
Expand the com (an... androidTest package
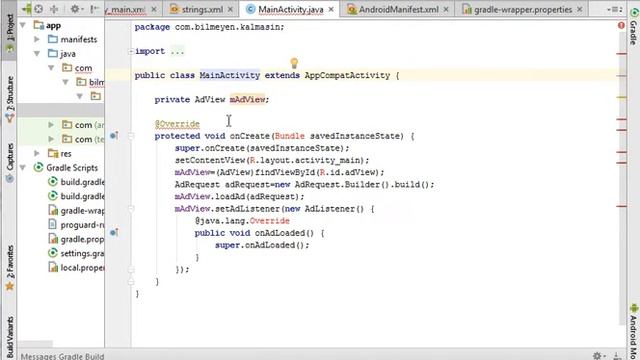(51, 125)
